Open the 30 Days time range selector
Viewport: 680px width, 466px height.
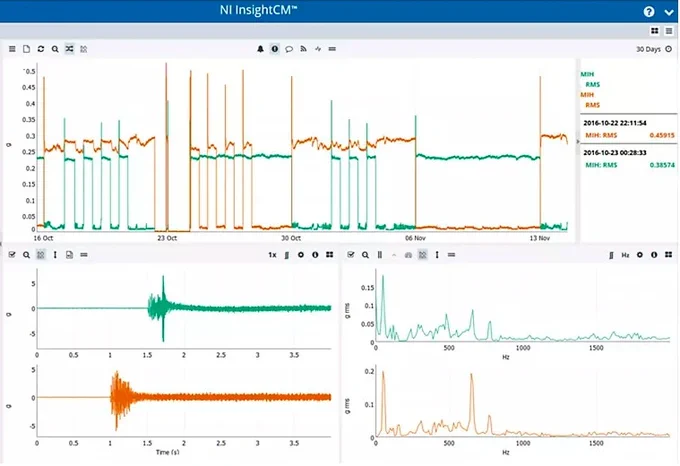click(x=648, y=49)
